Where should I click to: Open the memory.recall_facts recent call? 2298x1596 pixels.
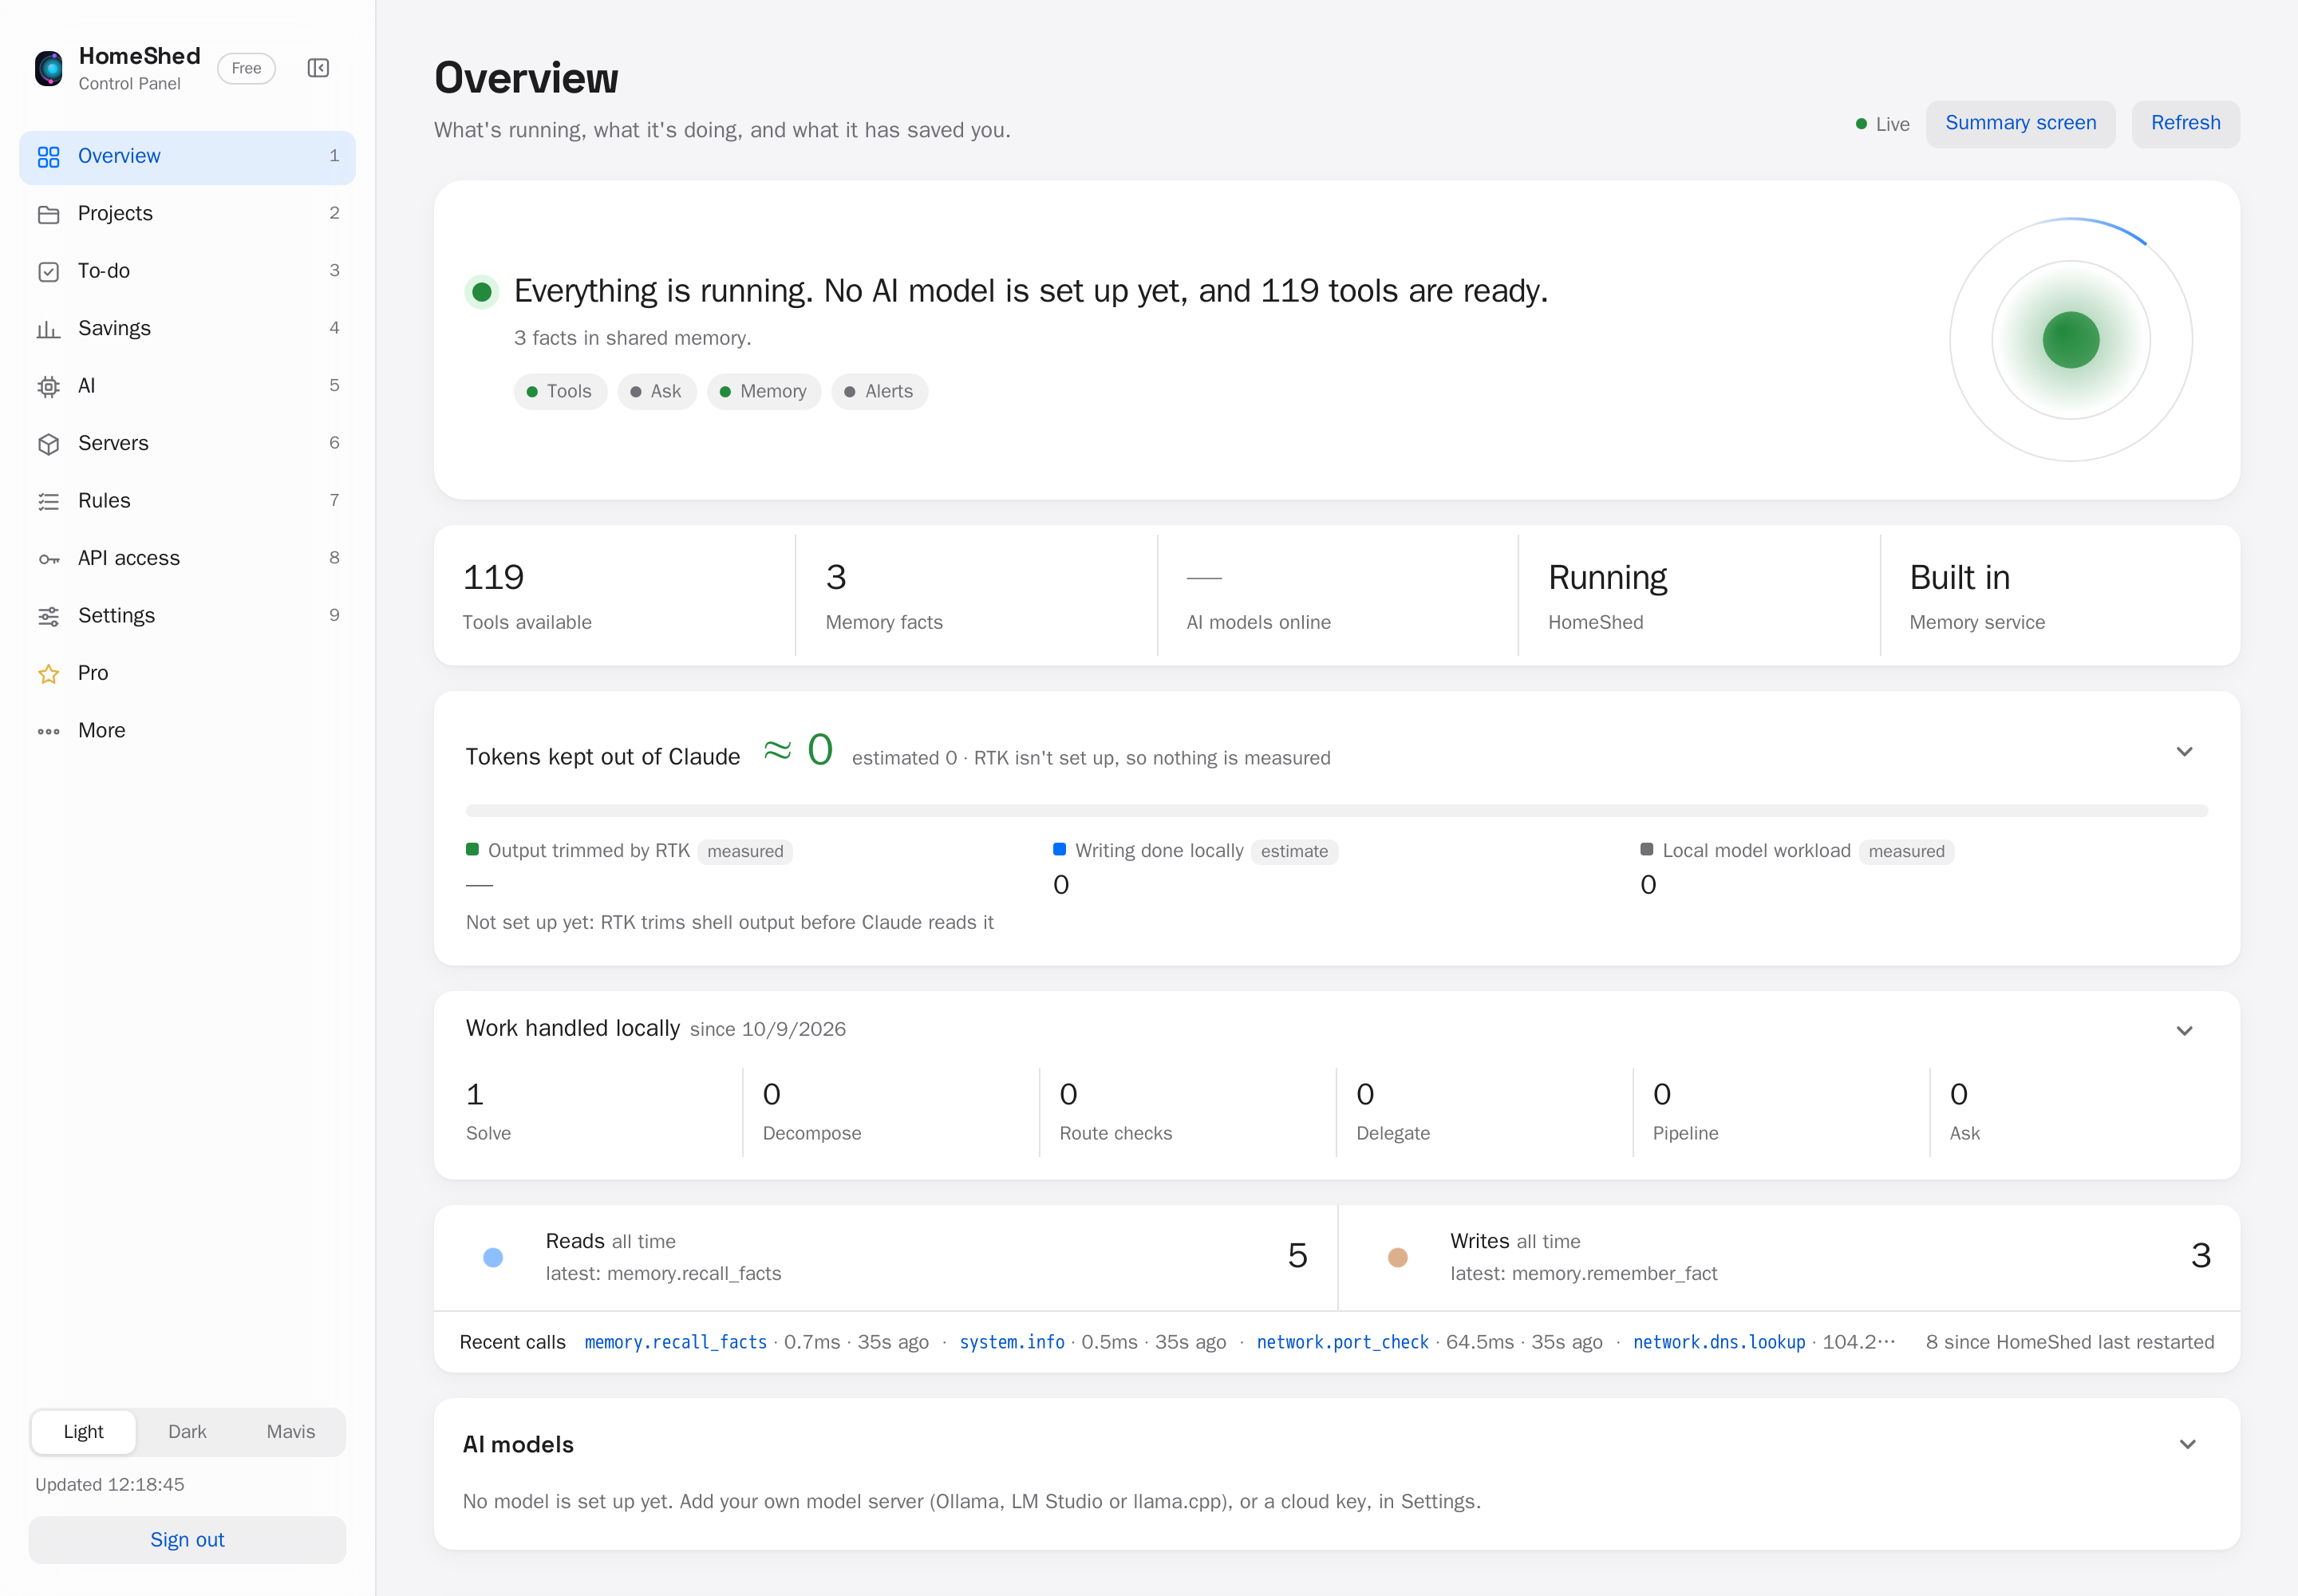tap(675, 1342)
